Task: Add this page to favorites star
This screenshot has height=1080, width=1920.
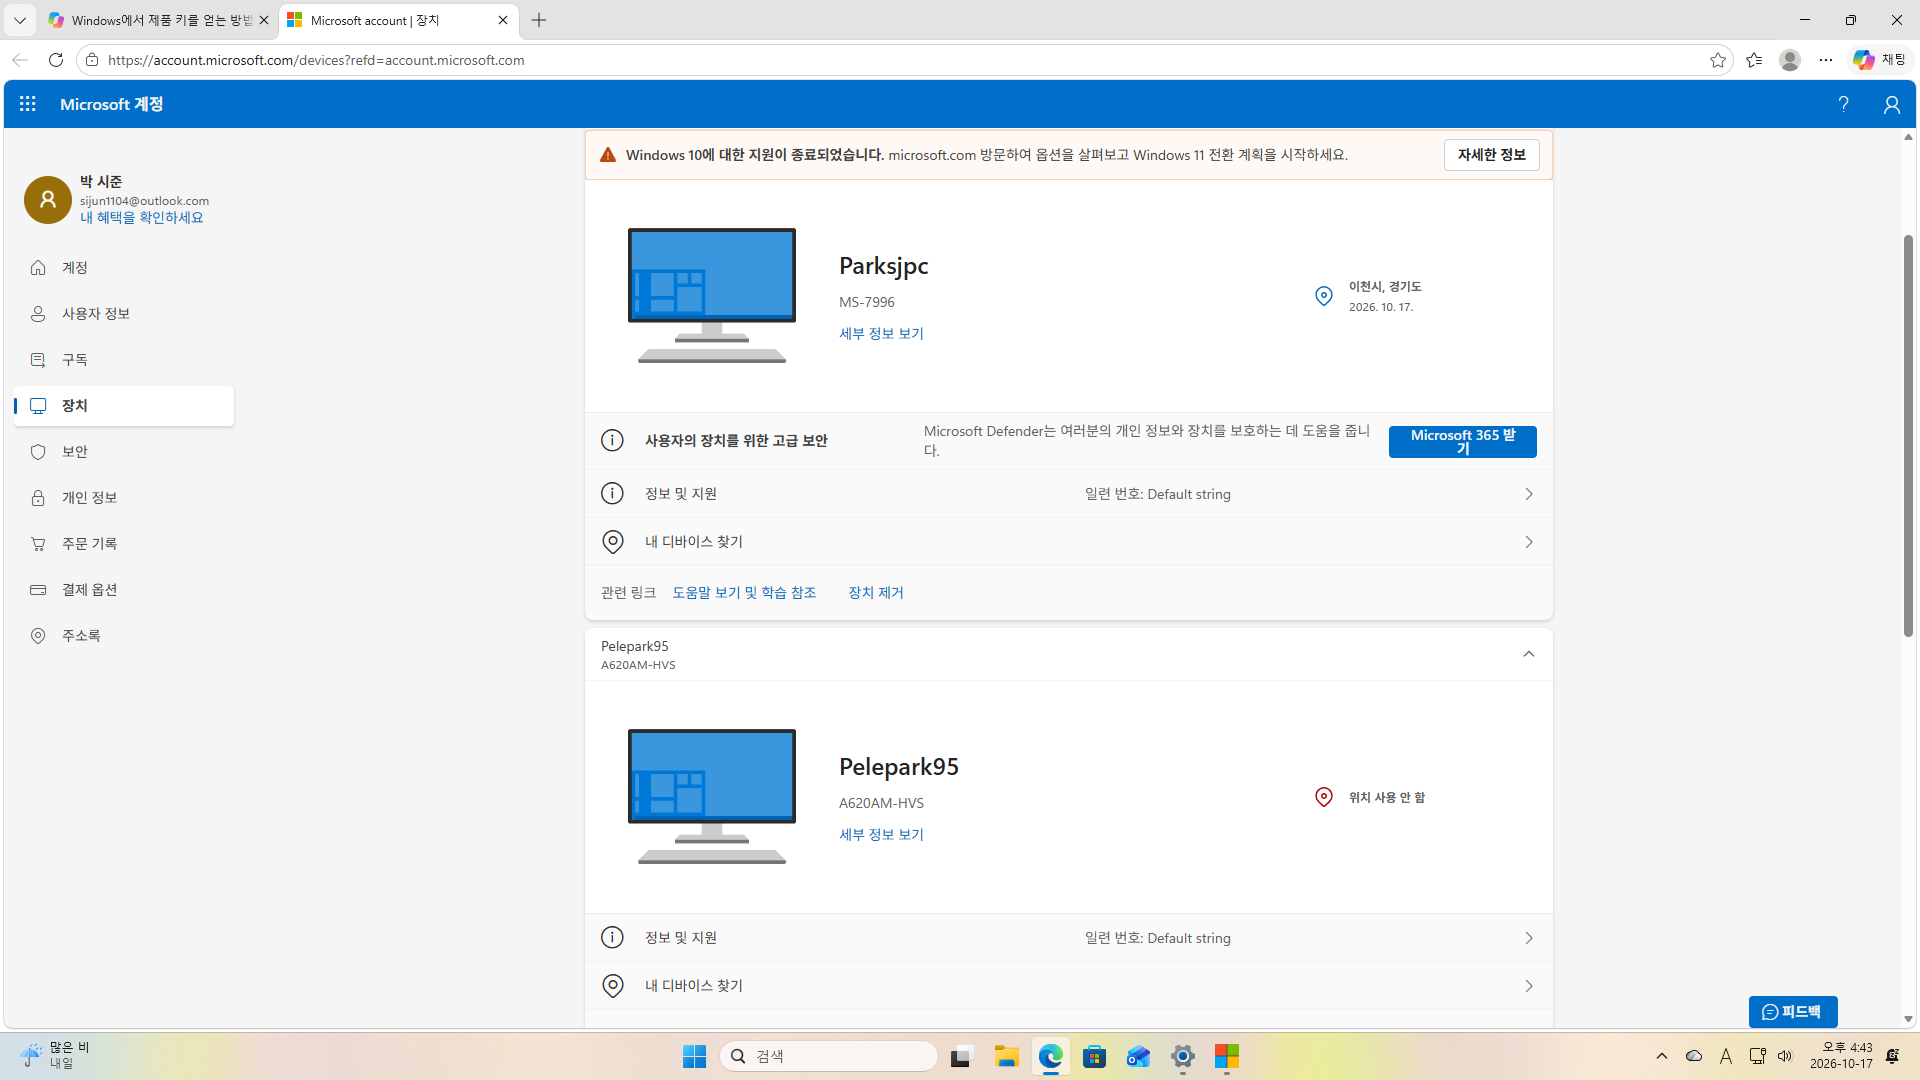Action: tap(1718, 60)
